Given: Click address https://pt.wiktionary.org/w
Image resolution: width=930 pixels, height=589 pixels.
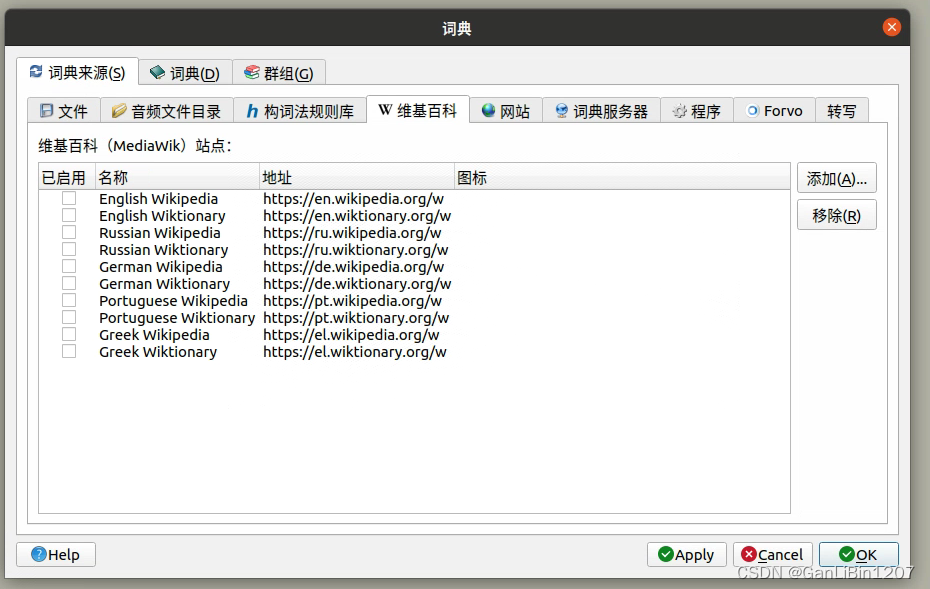Looking at the screenshot, I should 356,318.
